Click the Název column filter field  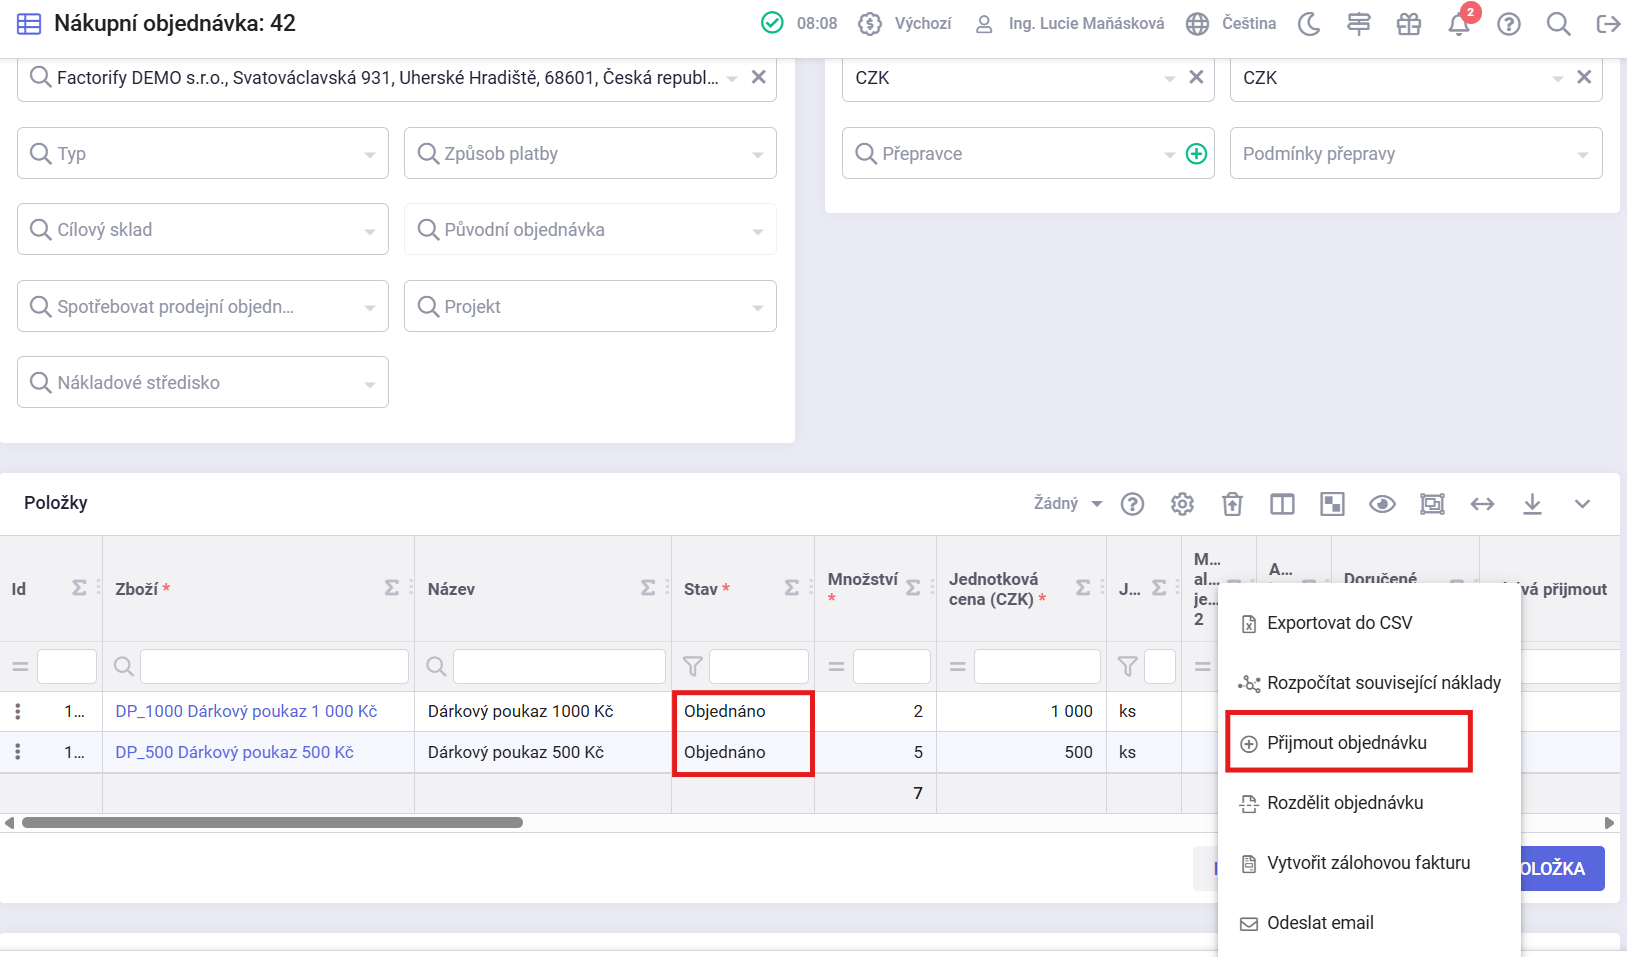pyautogui.click(x=558, y=666)
